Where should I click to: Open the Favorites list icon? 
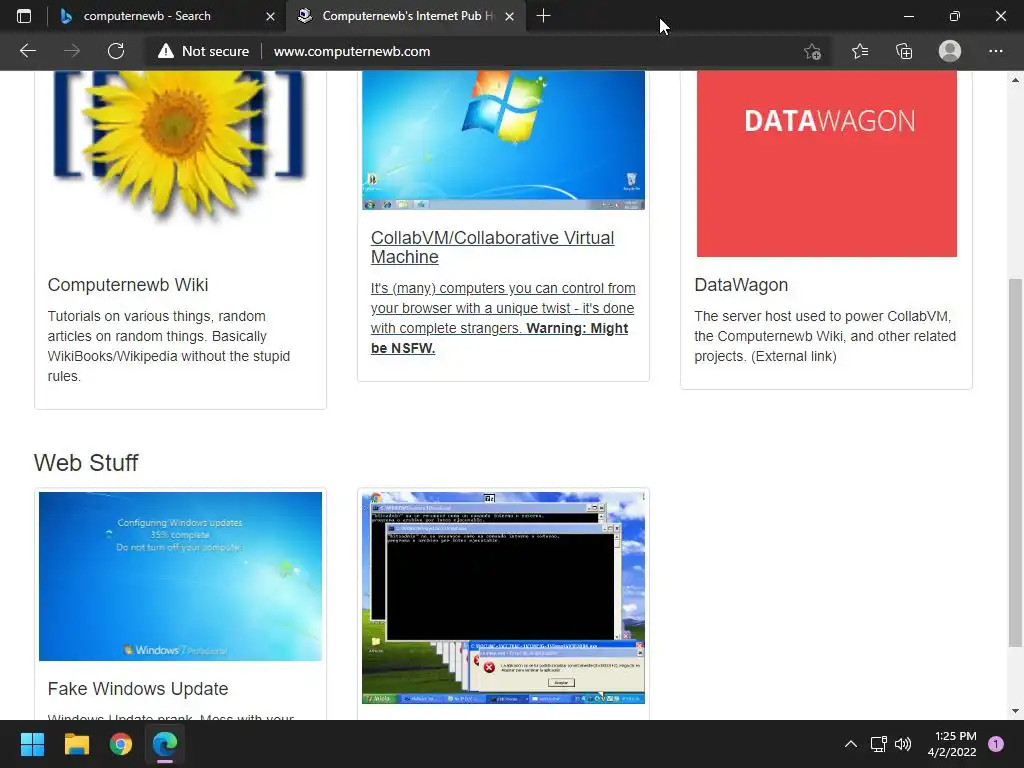[x=860, y=51]
